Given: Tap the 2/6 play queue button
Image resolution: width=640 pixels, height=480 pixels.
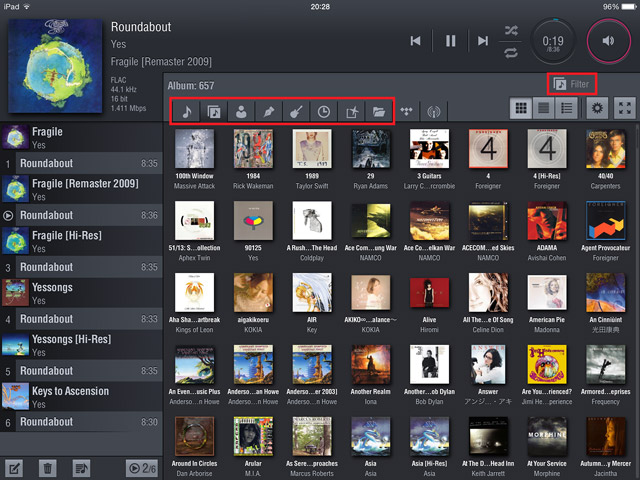Looking at the screenshot, I should pos(140,467).
